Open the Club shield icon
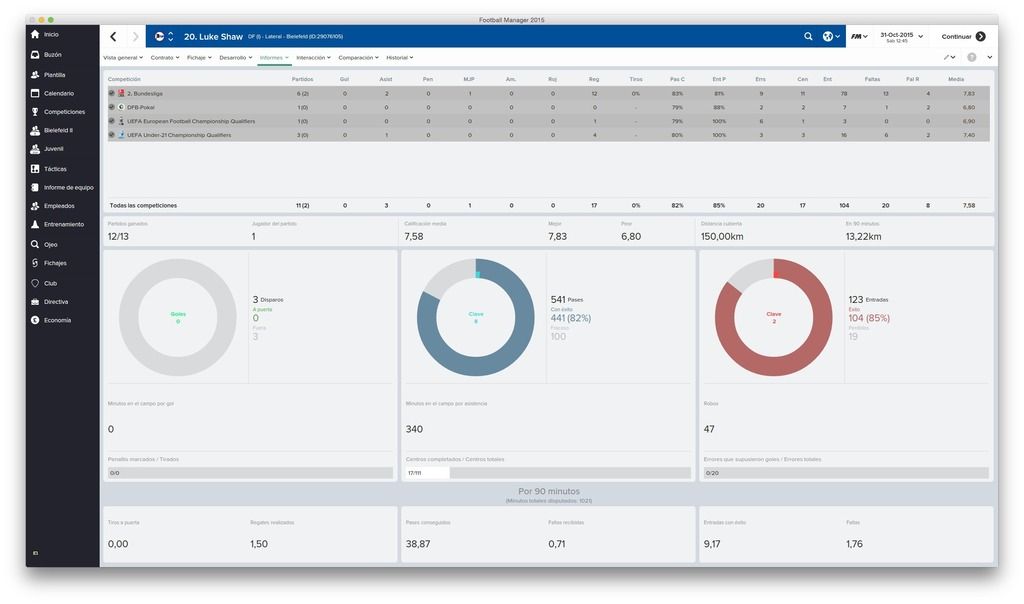The image size is (1024, 604). pyautogui.click(x=35, y=283)
